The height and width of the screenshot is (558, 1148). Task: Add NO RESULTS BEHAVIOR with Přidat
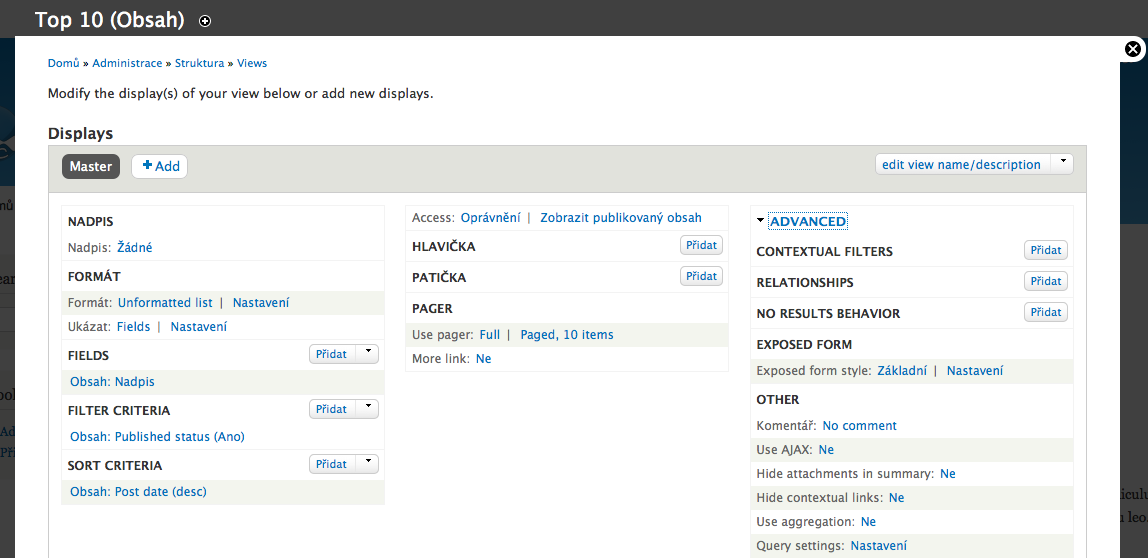point(1046,312)
